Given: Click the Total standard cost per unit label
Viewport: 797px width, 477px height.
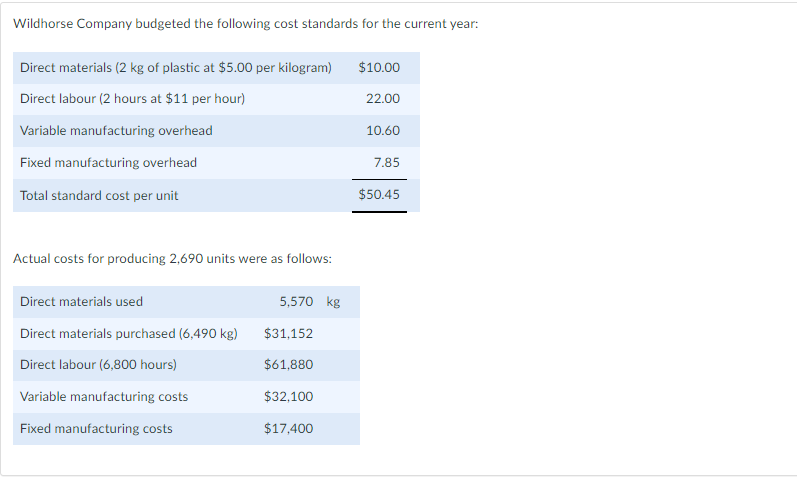Looking at the screenshot, I should coord(99,196).
